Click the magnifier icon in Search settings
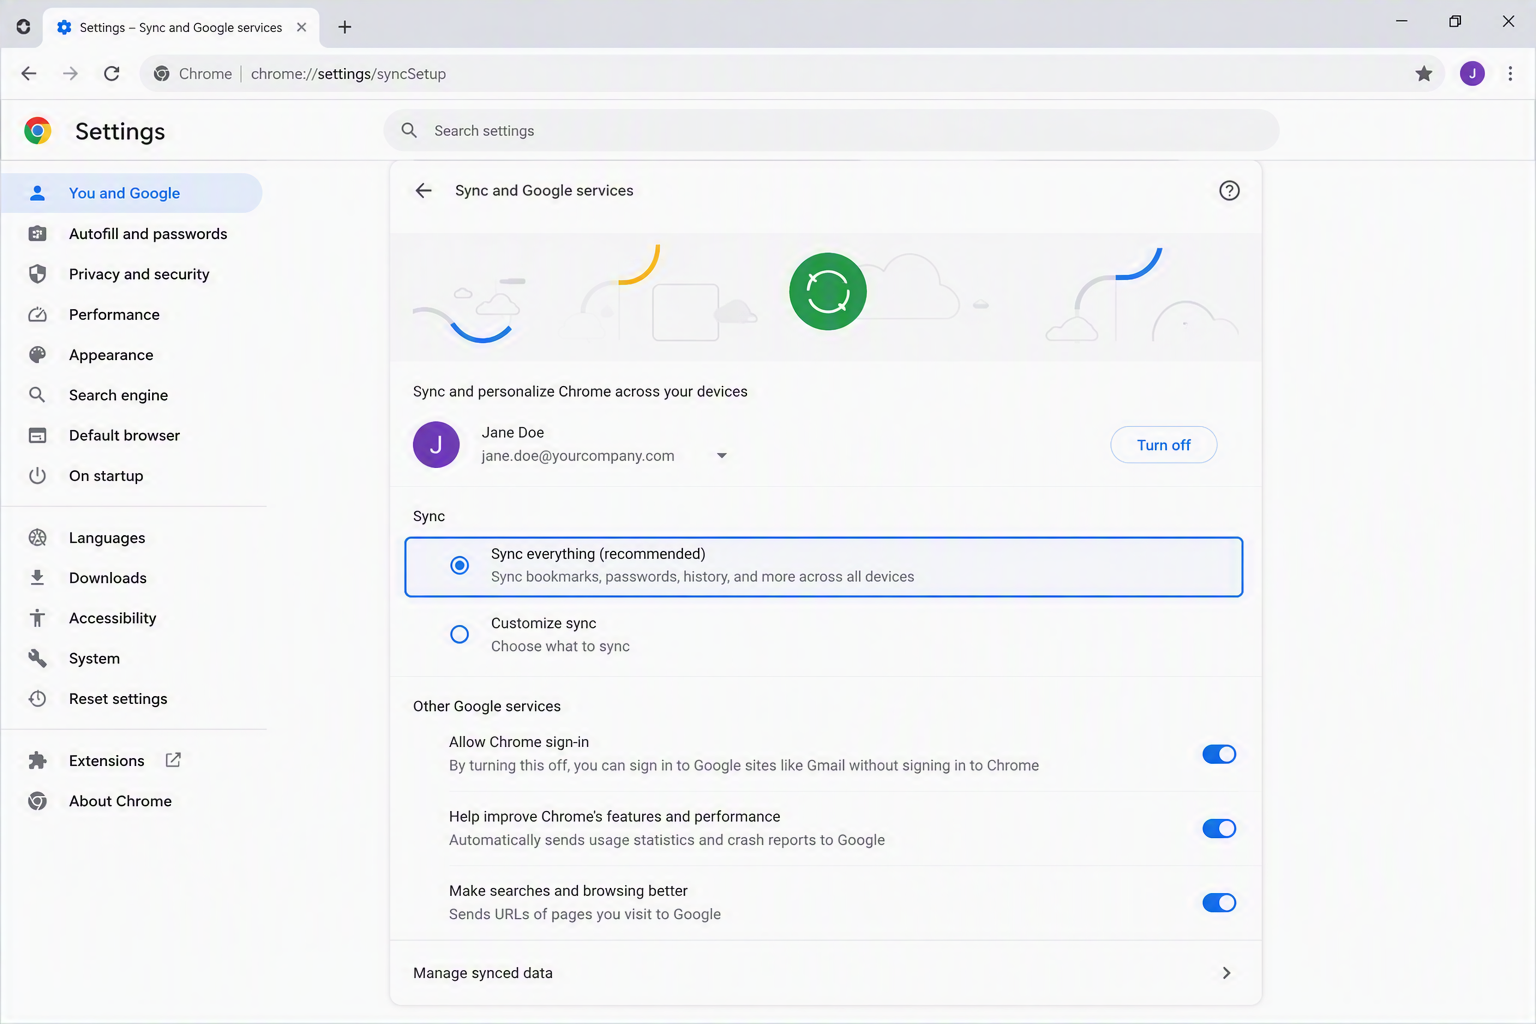The image size is (1536, 1024). point(409,130)
